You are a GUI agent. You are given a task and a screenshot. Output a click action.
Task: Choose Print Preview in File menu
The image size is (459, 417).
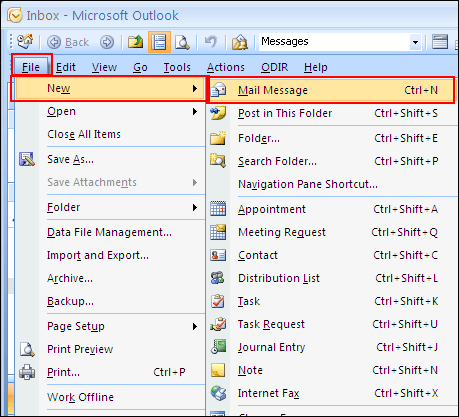109,349
